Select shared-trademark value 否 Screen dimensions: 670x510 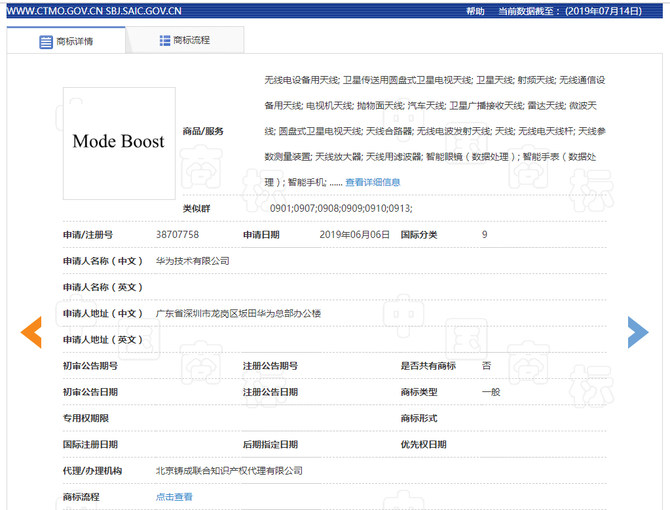[x=486, y=366]
